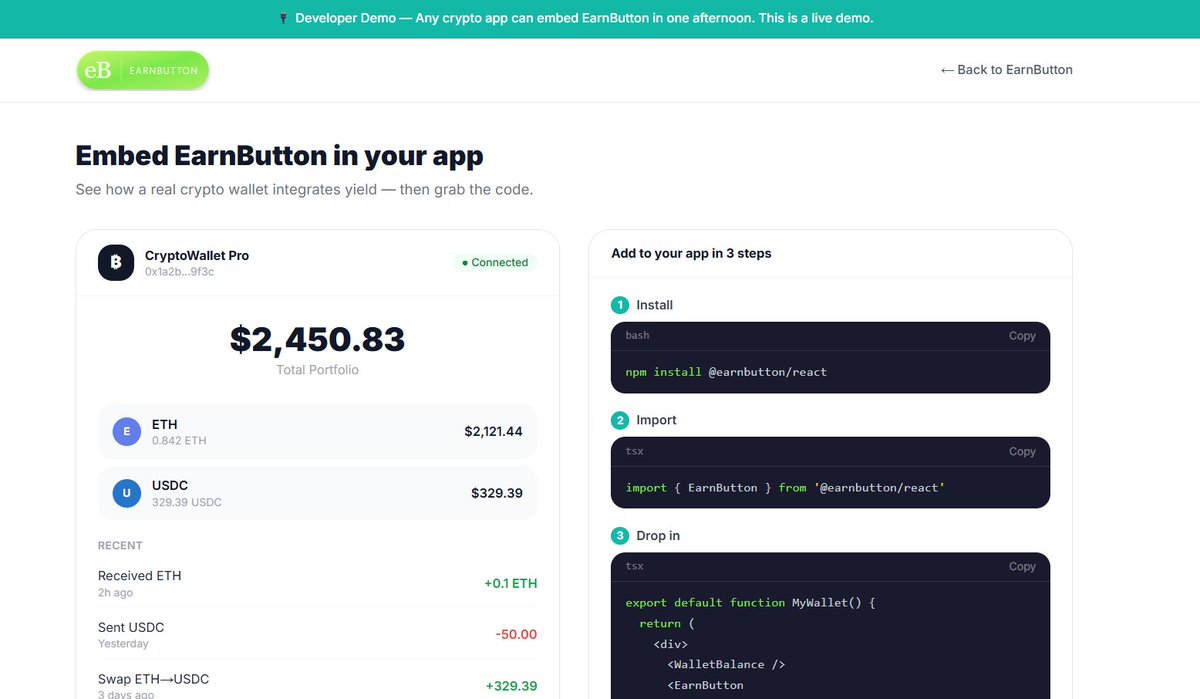Click the Developer Demo banner text

point(584,19)
